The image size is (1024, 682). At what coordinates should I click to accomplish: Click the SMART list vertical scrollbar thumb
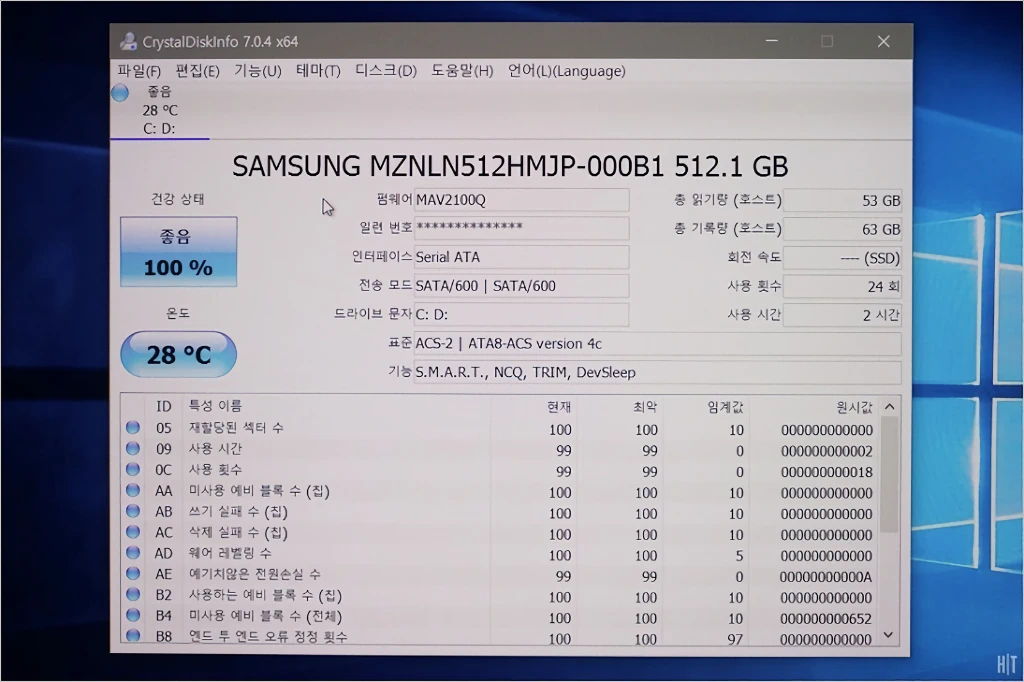pyautogui.click(x=889, y=475)
